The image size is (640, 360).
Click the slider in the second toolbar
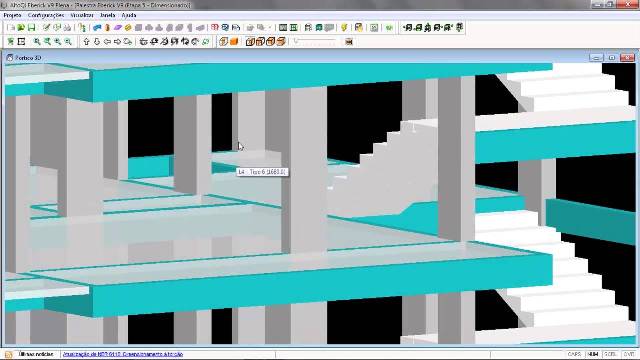pyautogui.click(x=315, y=41)
